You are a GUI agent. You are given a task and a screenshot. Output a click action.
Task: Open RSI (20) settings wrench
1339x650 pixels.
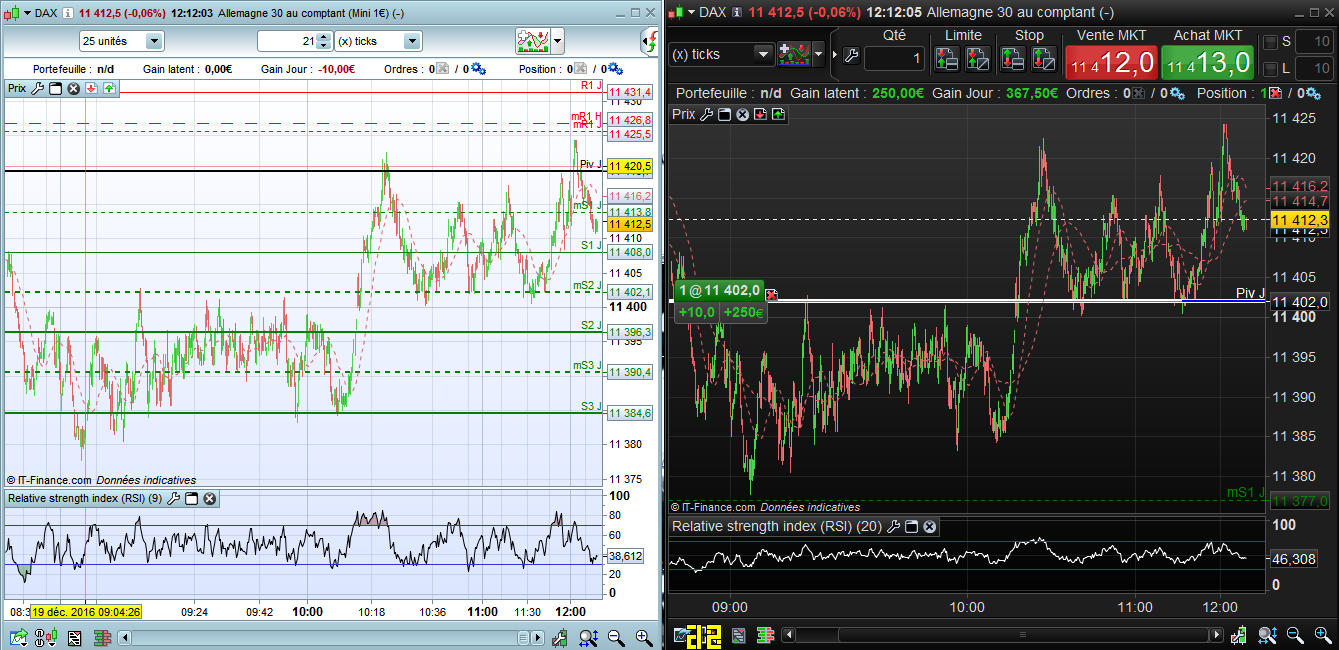pyautogui.click(x=893, y=526)
